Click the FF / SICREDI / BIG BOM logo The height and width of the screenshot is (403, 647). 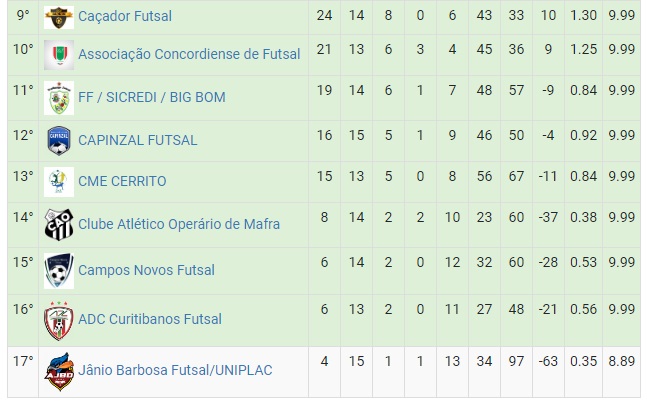tap(59, 98)
